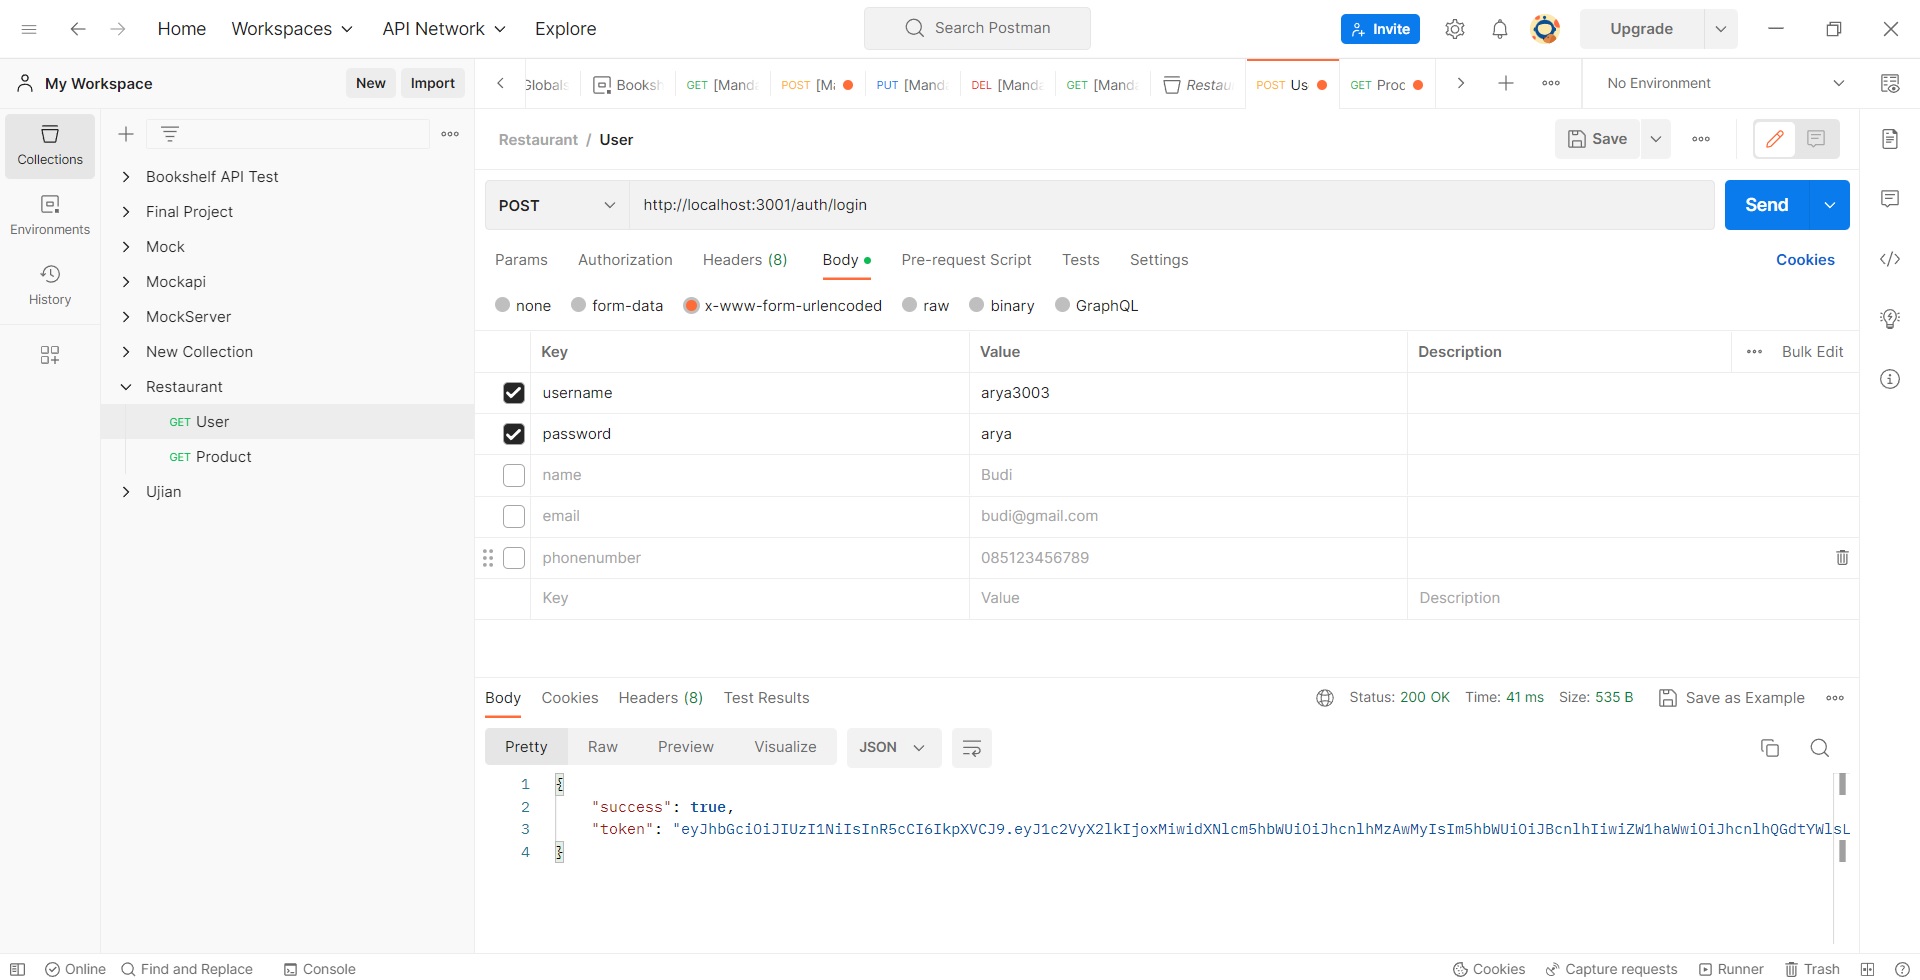The height and width of the screenshot is (980, 1920).
Task: Open the response Test Results tab
Action: [766, 698]
